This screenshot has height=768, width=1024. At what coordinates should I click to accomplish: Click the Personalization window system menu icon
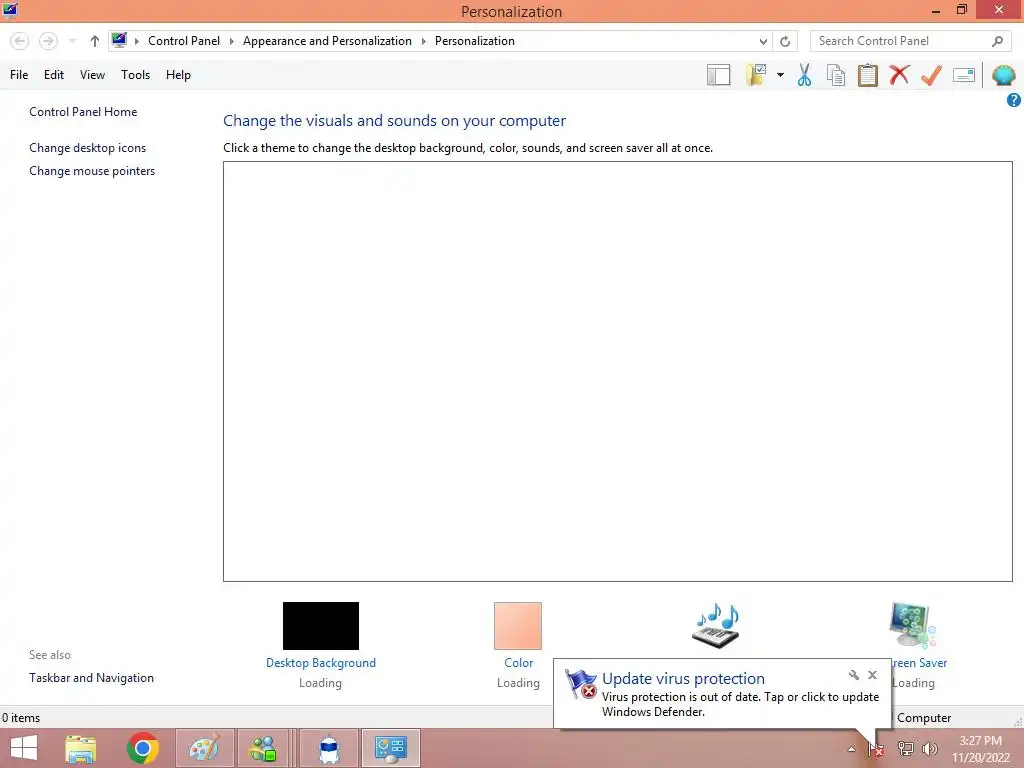click(x=10, y=10)
